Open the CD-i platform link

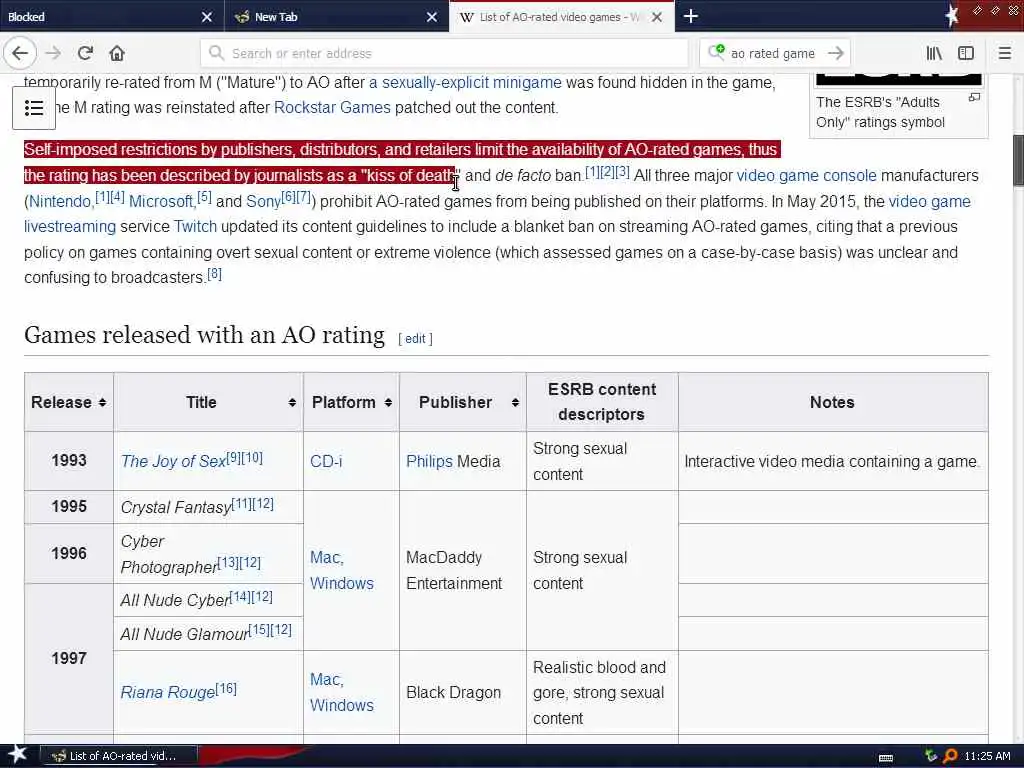[x=326, y=461]
